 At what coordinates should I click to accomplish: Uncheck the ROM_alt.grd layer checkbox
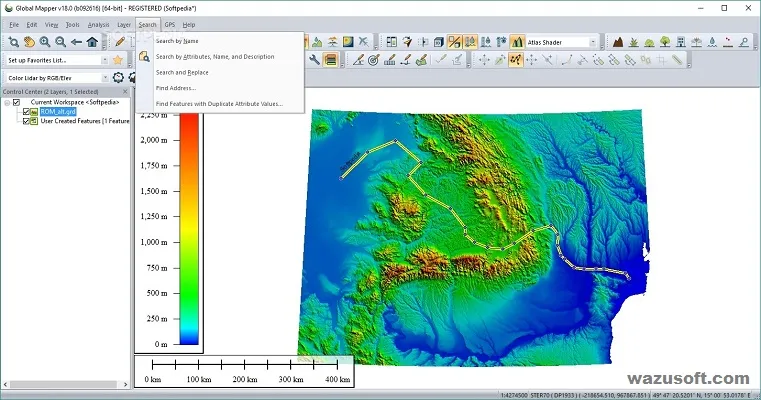click(x=26, y=112)
